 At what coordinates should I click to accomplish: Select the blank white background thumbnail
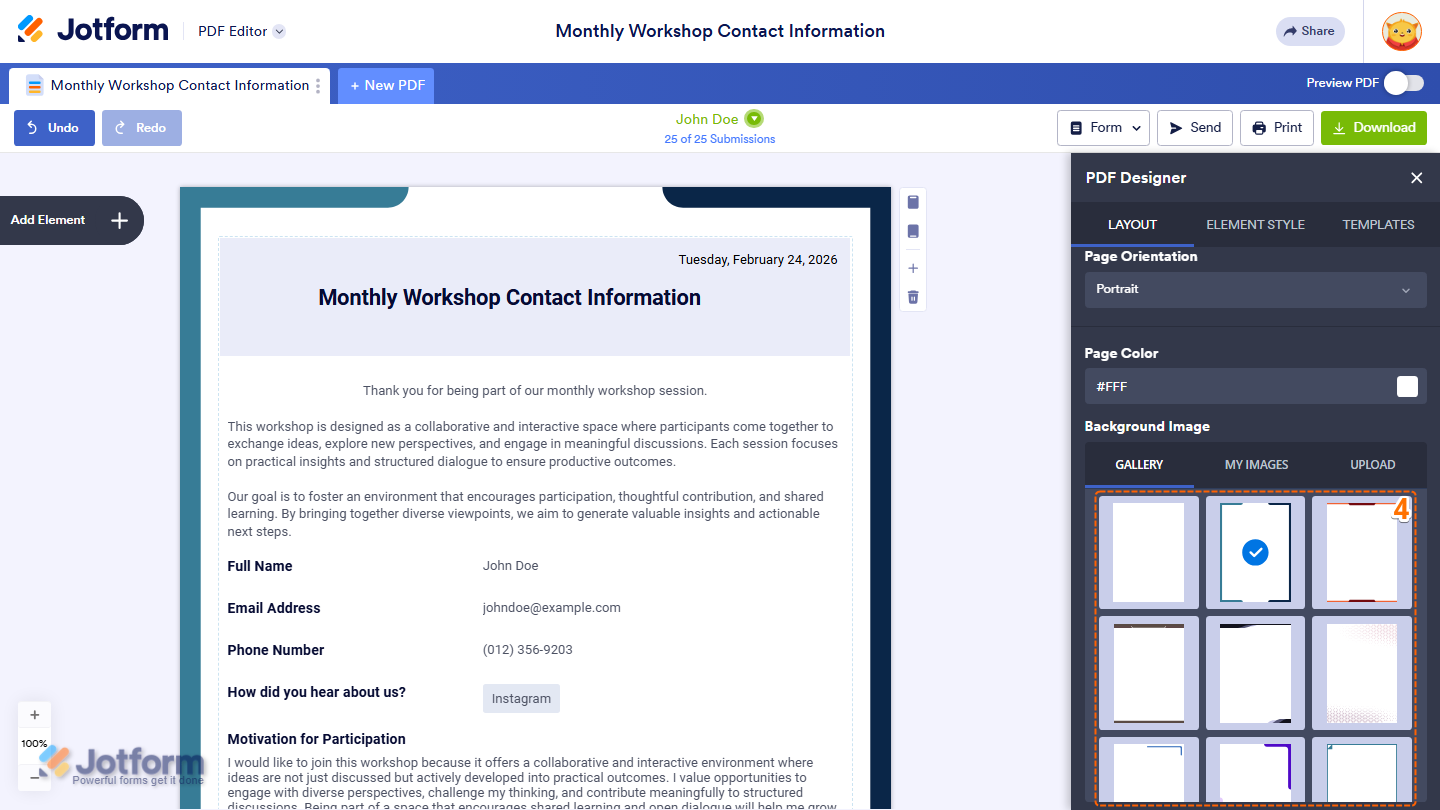pyautogui.click(x=1148, y=552)
